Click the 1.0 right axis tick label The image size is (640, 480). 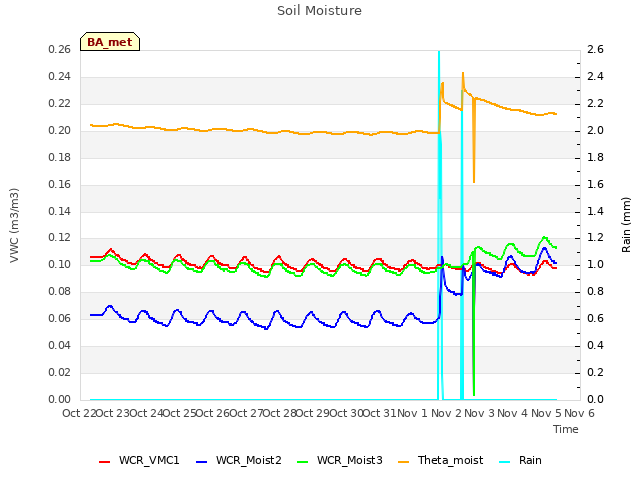595,264
